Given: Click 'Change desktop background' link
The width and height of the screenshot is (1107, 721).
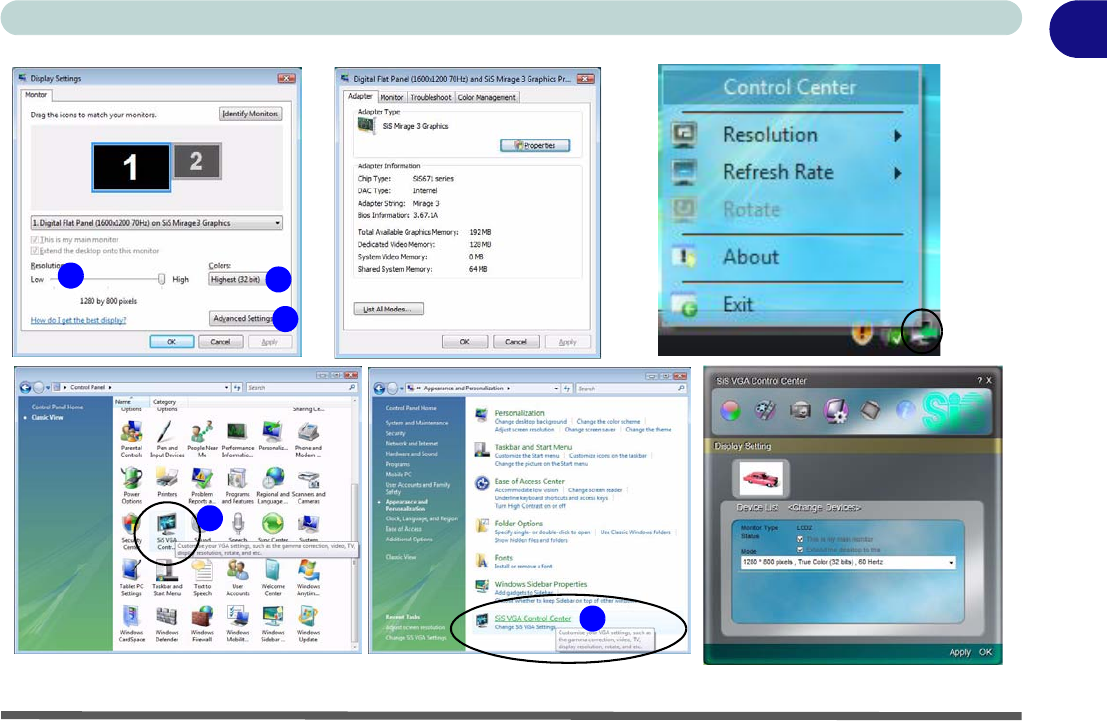Looking at the screenshot, I should (x=530, y=422).
